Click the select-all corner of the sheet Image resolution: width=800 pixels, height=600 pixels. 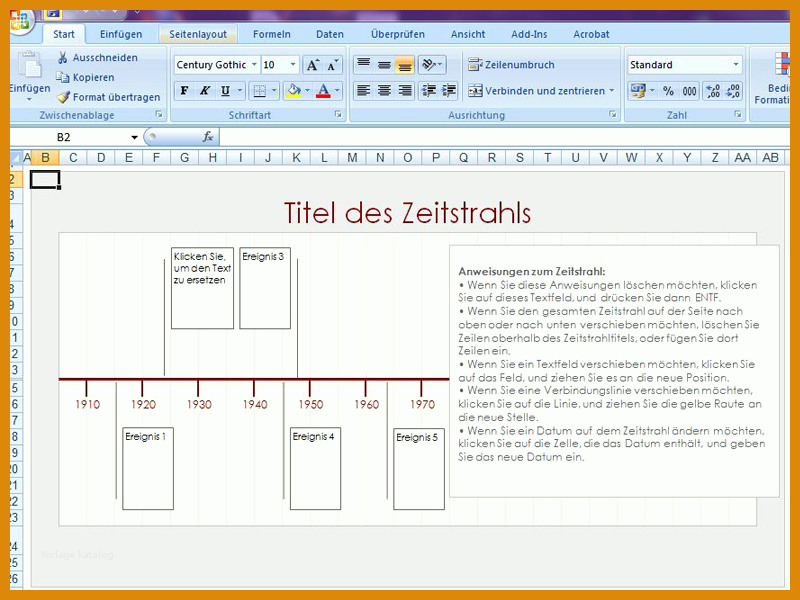[x=15, y=158]
